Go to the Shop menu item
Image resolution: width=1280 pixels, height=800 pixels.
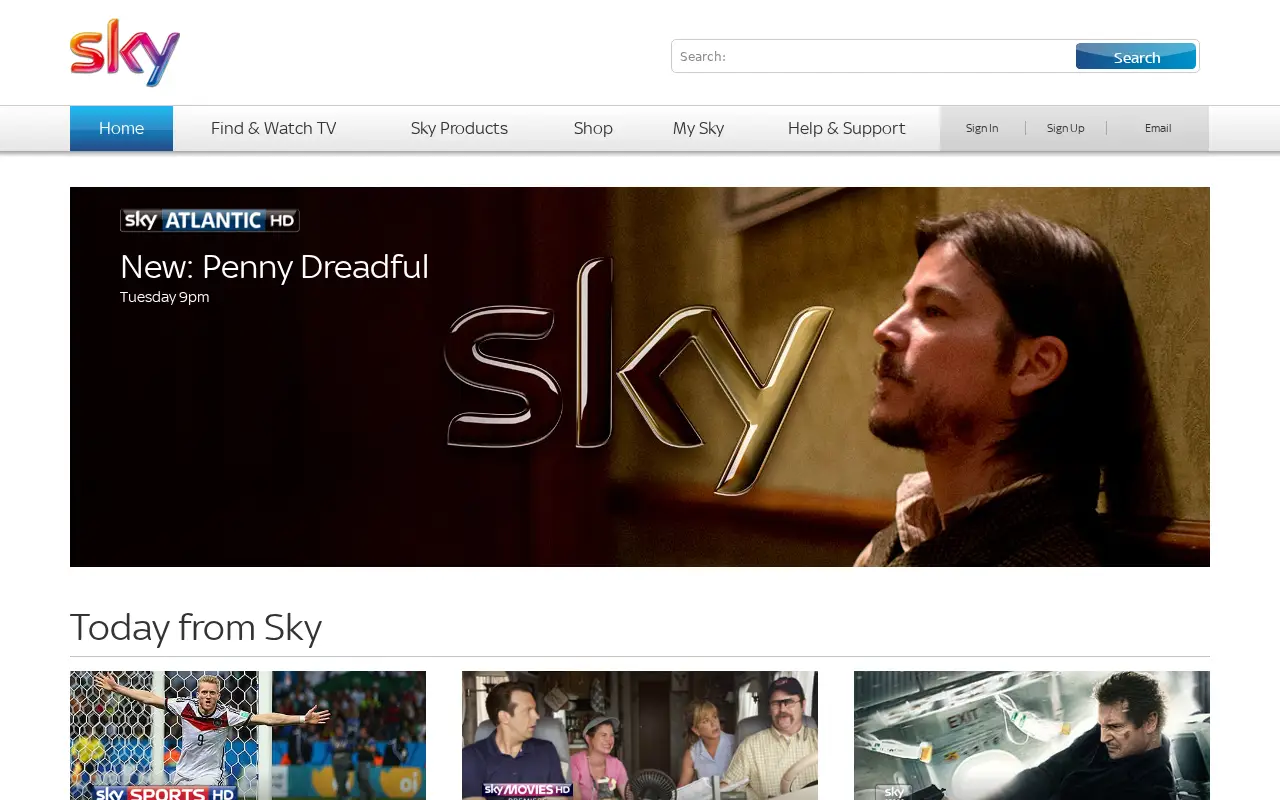593,128
